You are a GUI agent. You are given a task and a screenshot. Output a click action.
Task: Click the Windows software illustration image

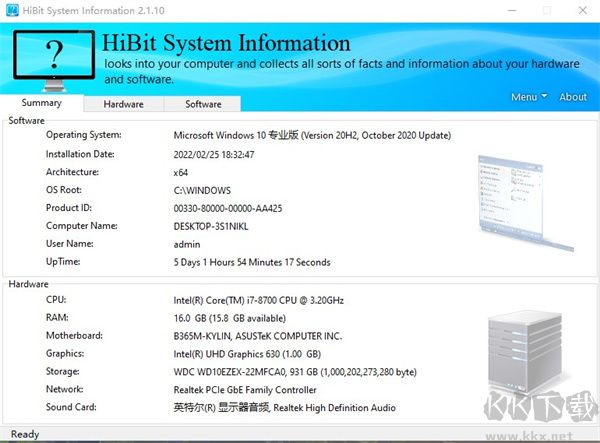526,203
